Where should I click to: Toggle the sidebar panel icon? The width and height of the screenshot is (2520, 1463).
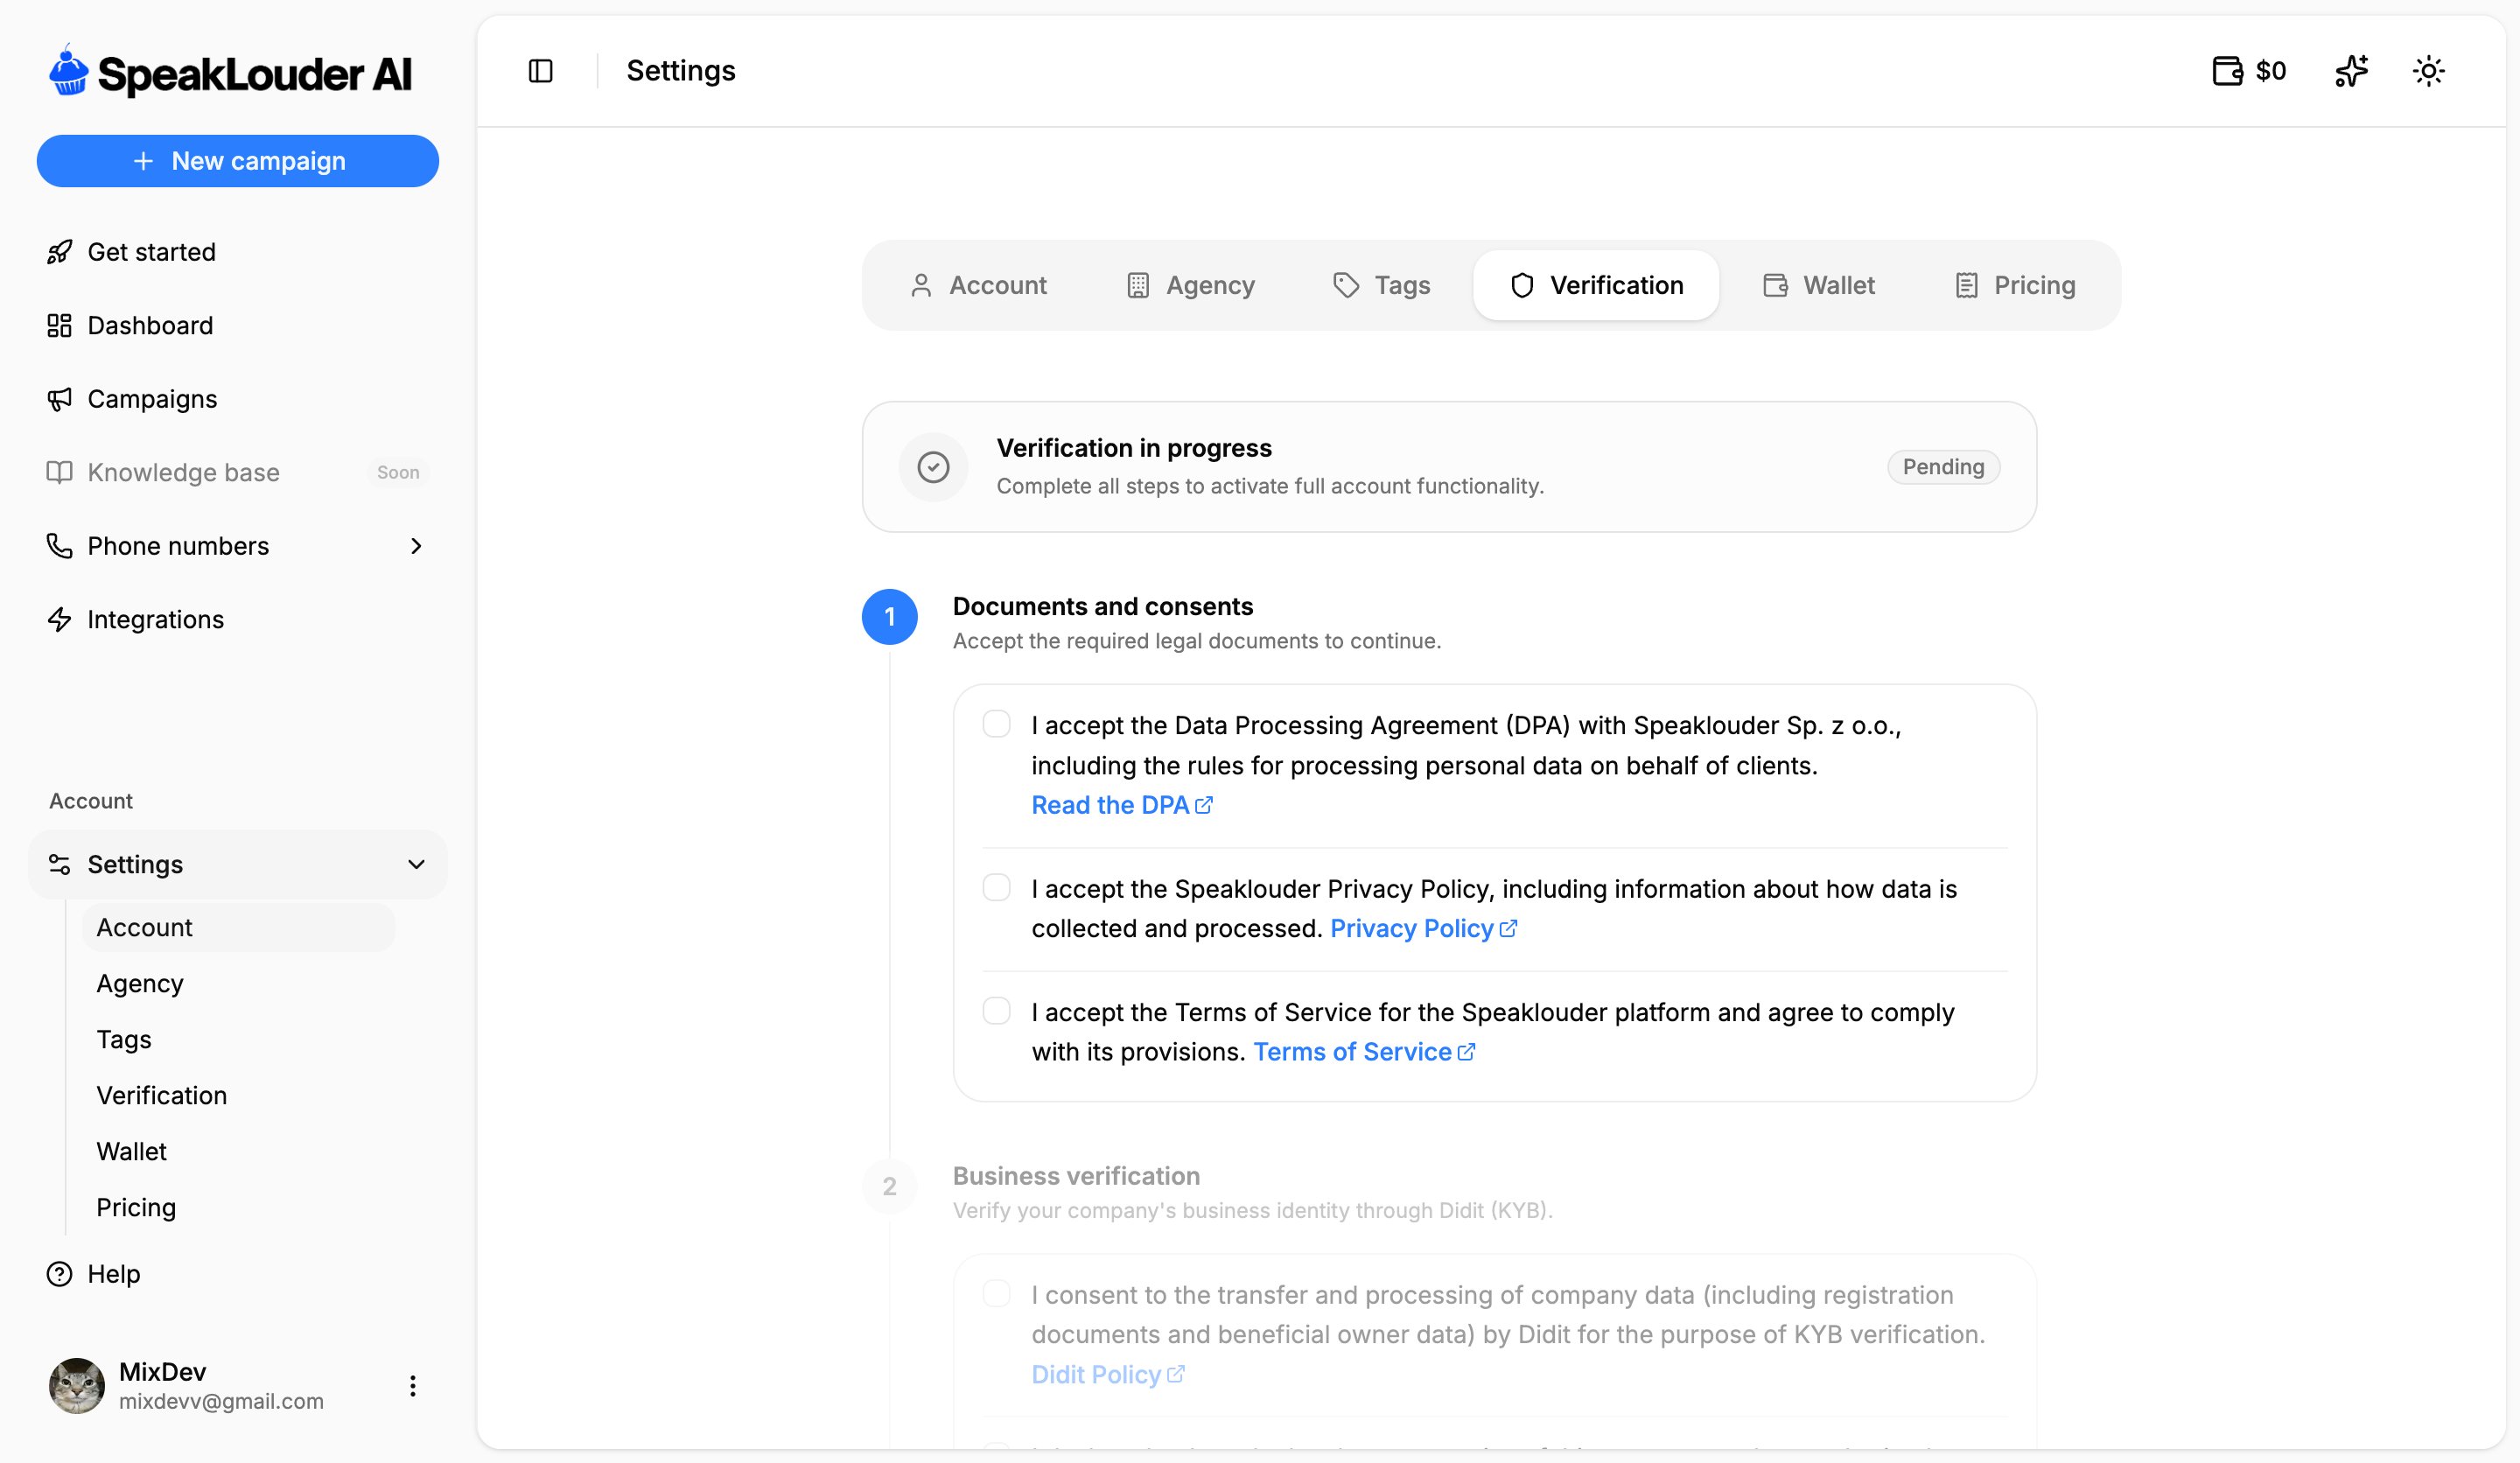(540, 71)
